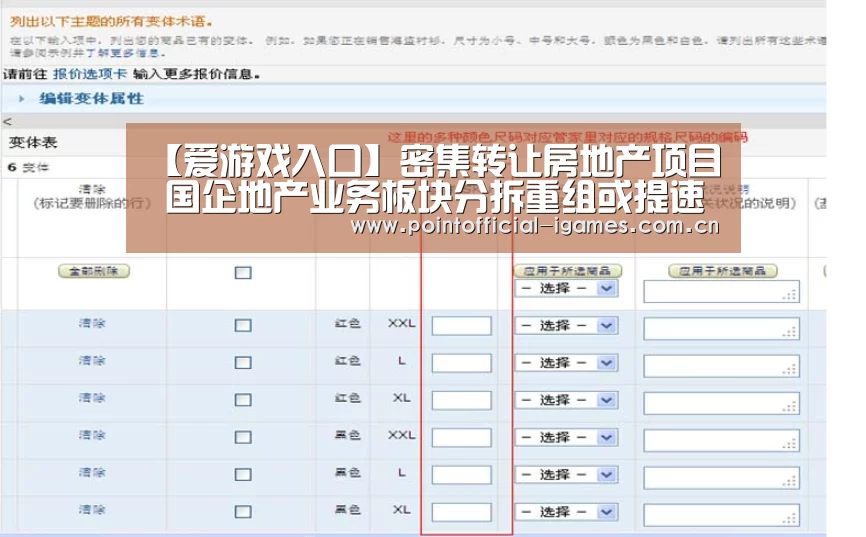Click 清除 for the 黑色 L row

click(x=92, y=473)
